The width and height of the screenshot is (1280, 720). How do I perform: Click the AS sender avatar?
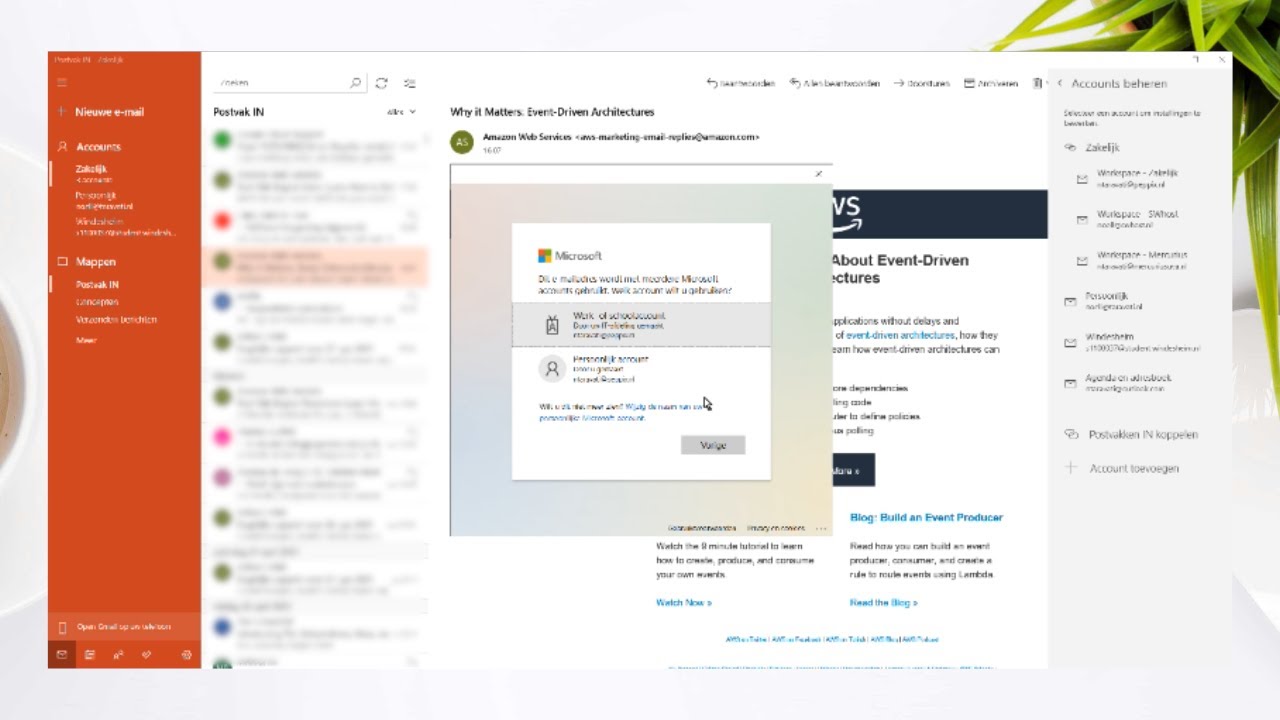click(x=462, y=142)
